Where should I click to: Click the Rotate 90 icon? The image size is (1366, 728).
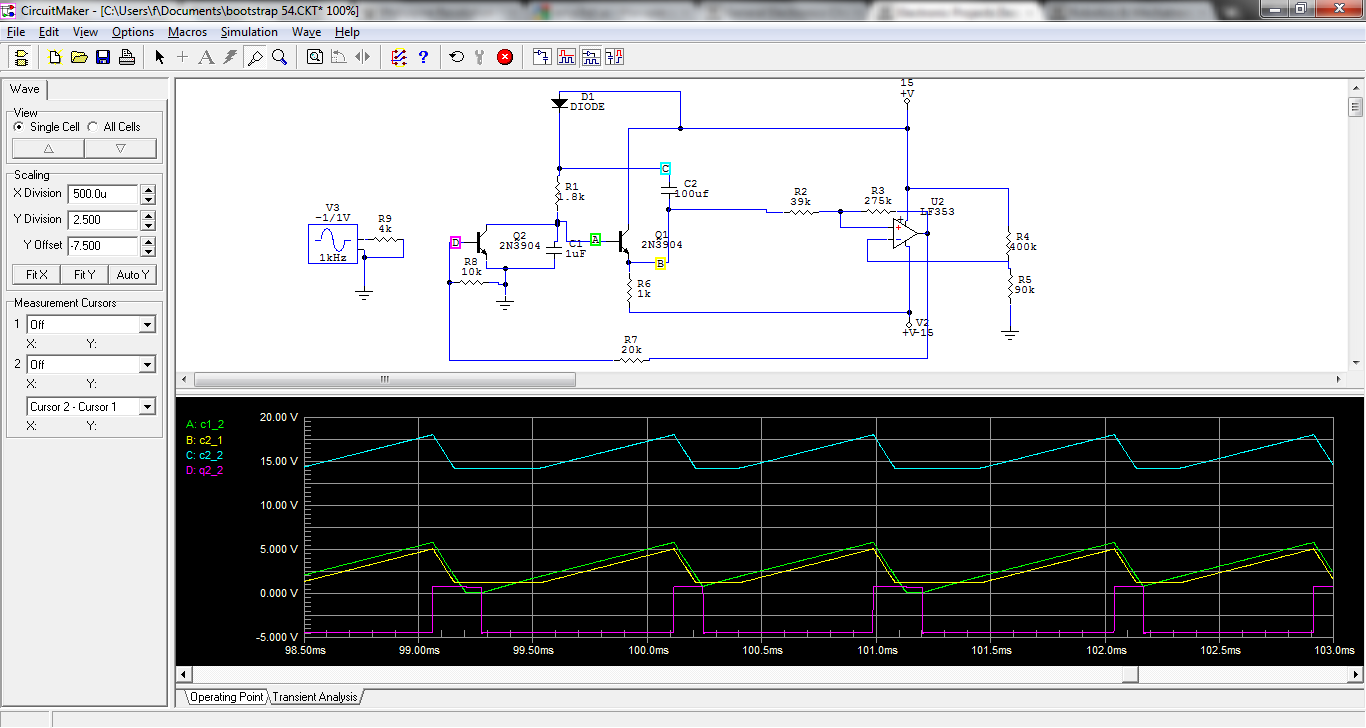[x=339, y=57]
